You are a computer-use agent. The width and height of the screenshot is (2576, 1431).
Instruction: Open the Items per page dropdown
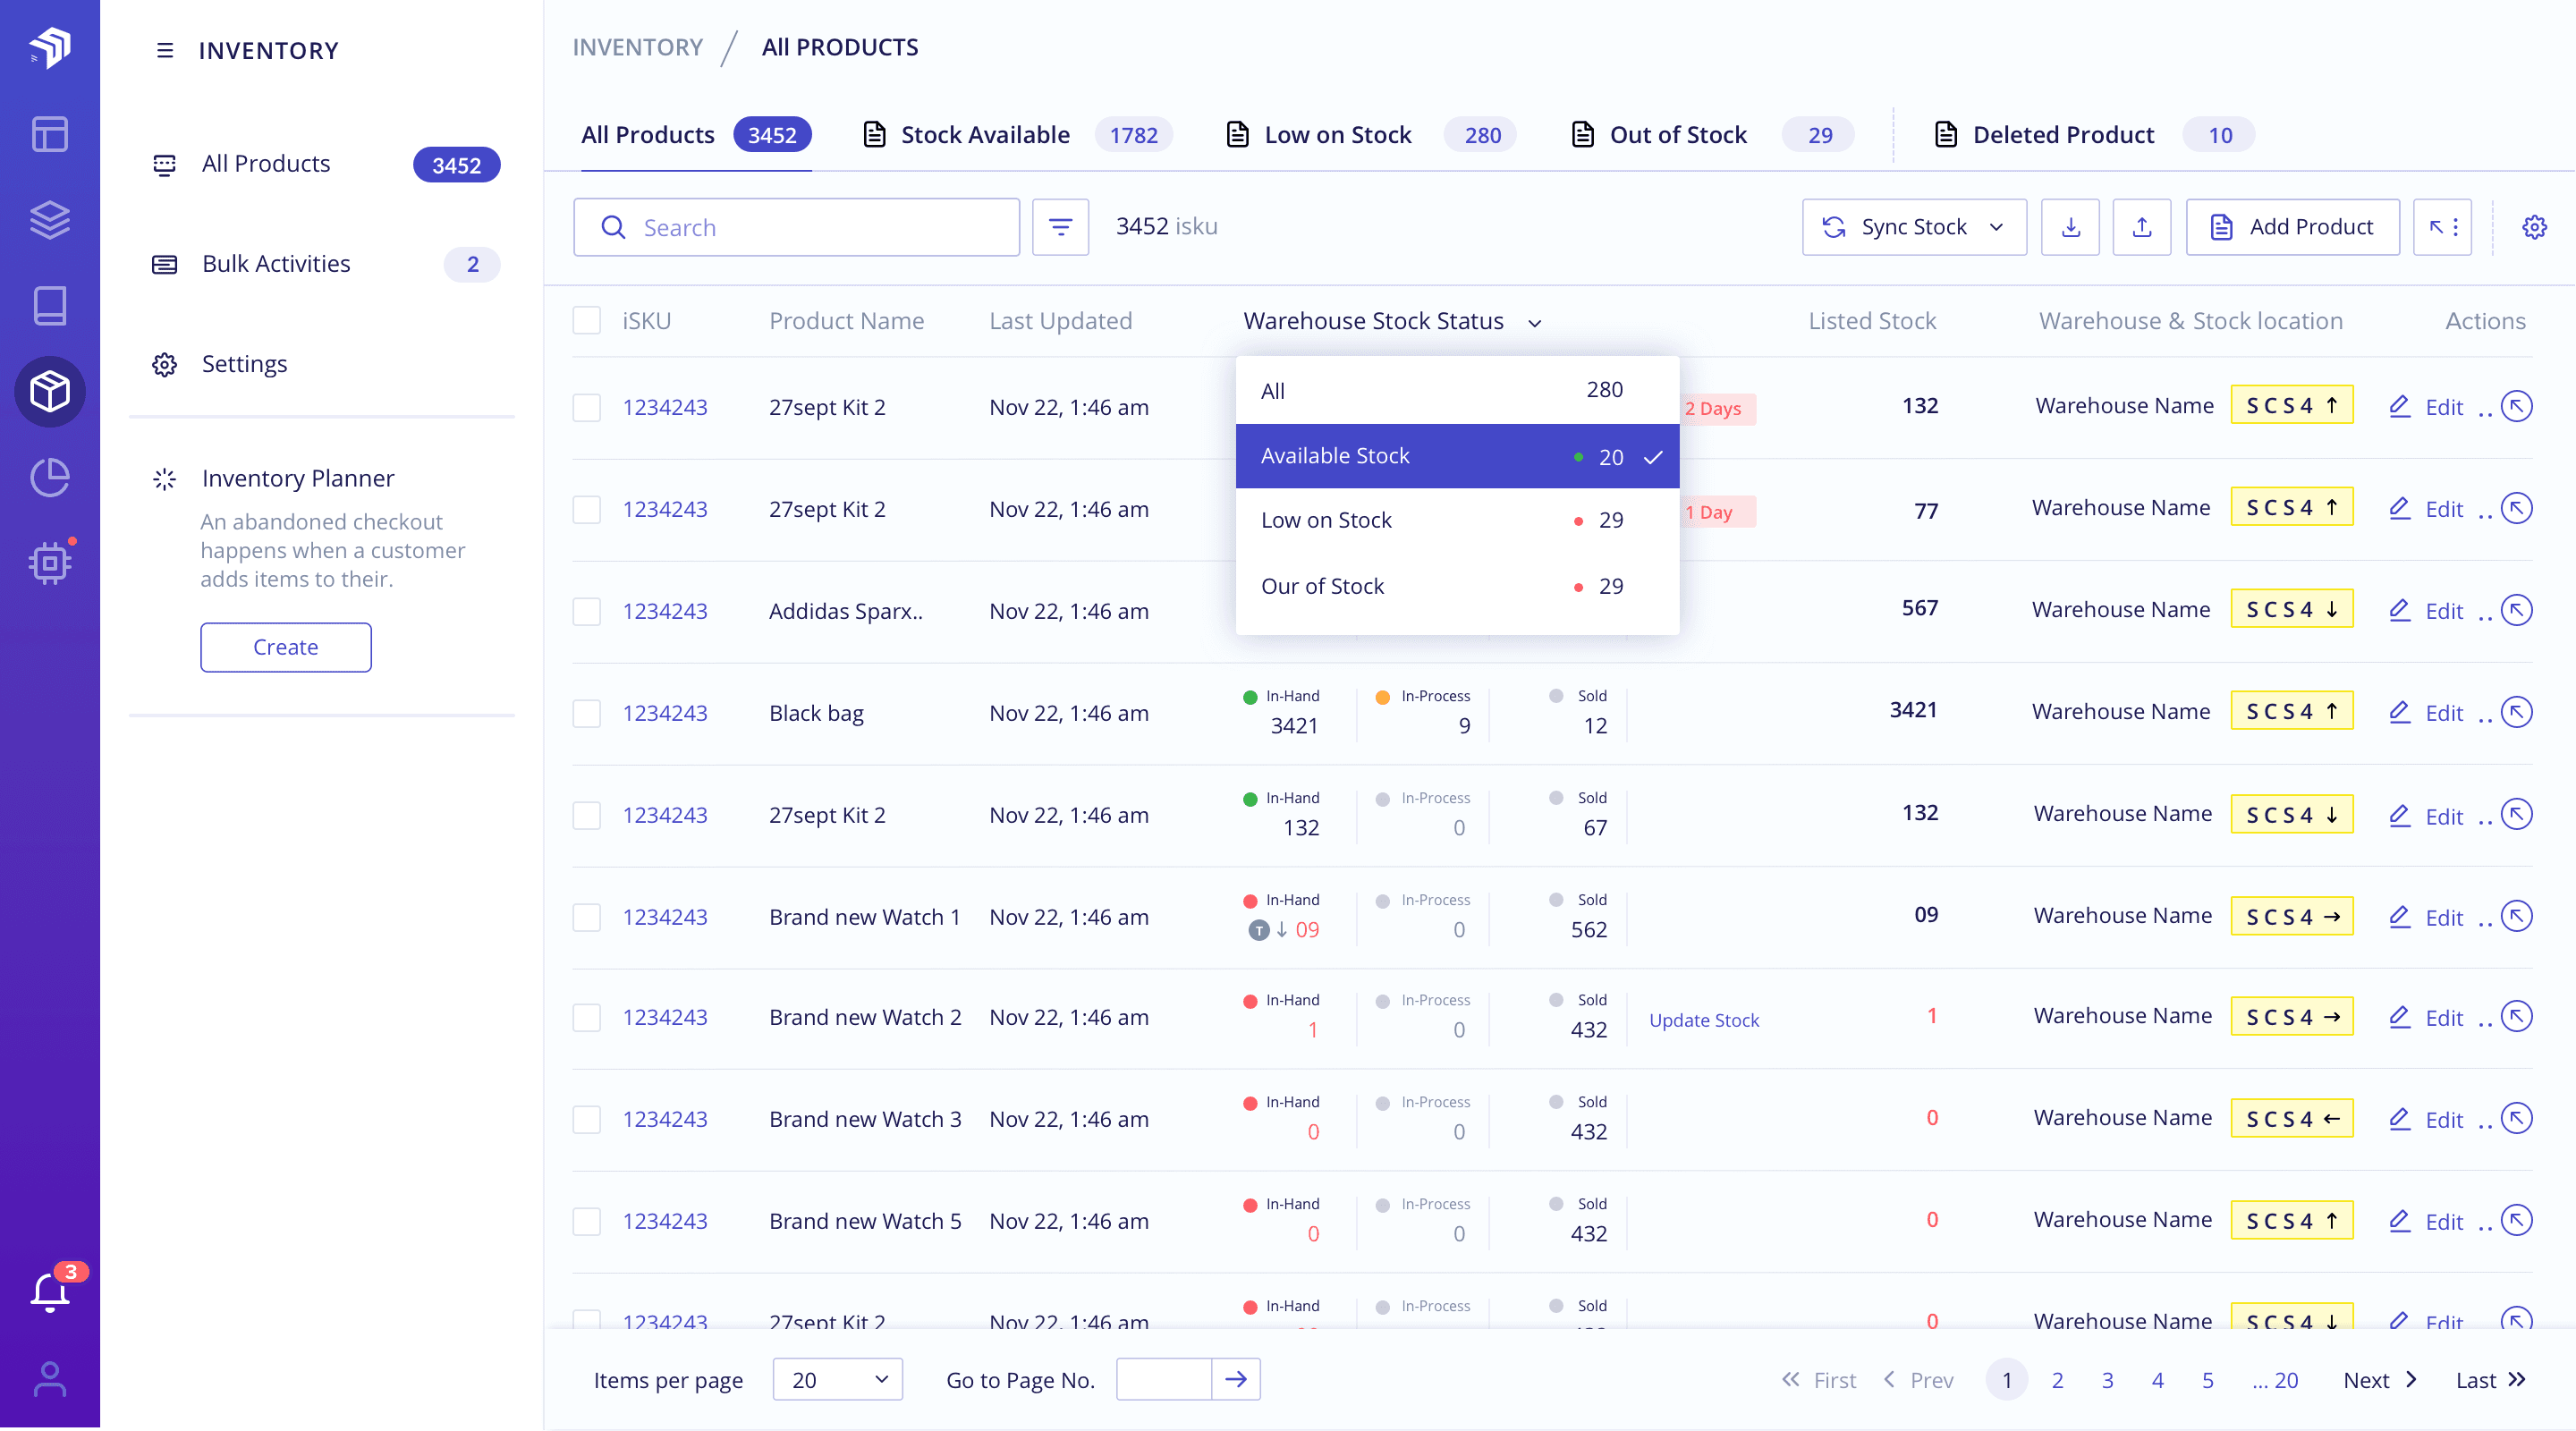pyautogui.click(x=837, y=1379)
